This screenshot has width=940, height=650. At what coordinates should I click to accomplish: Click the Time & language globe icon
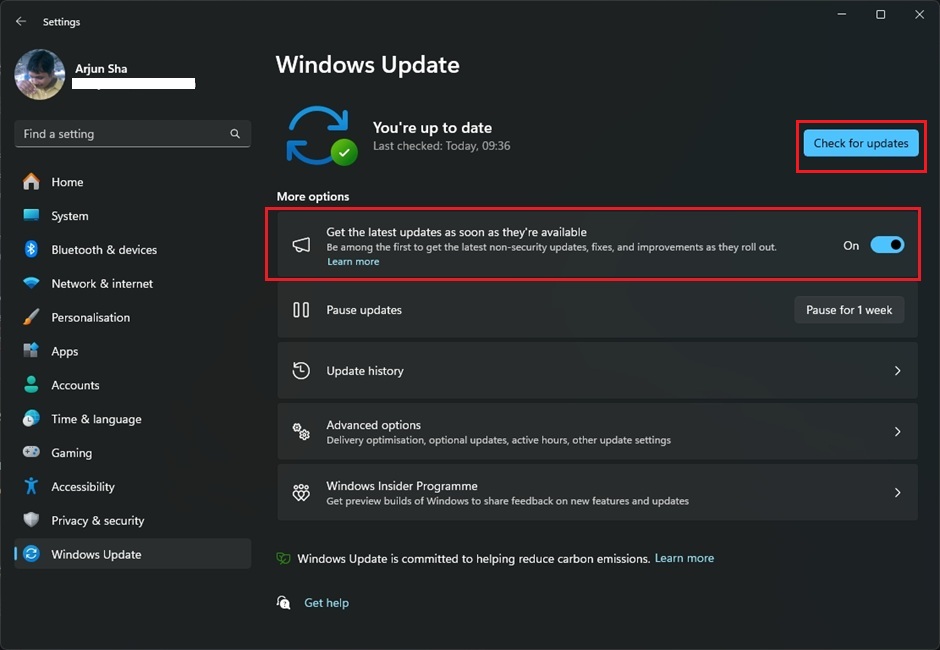click(x=31, y=418)
